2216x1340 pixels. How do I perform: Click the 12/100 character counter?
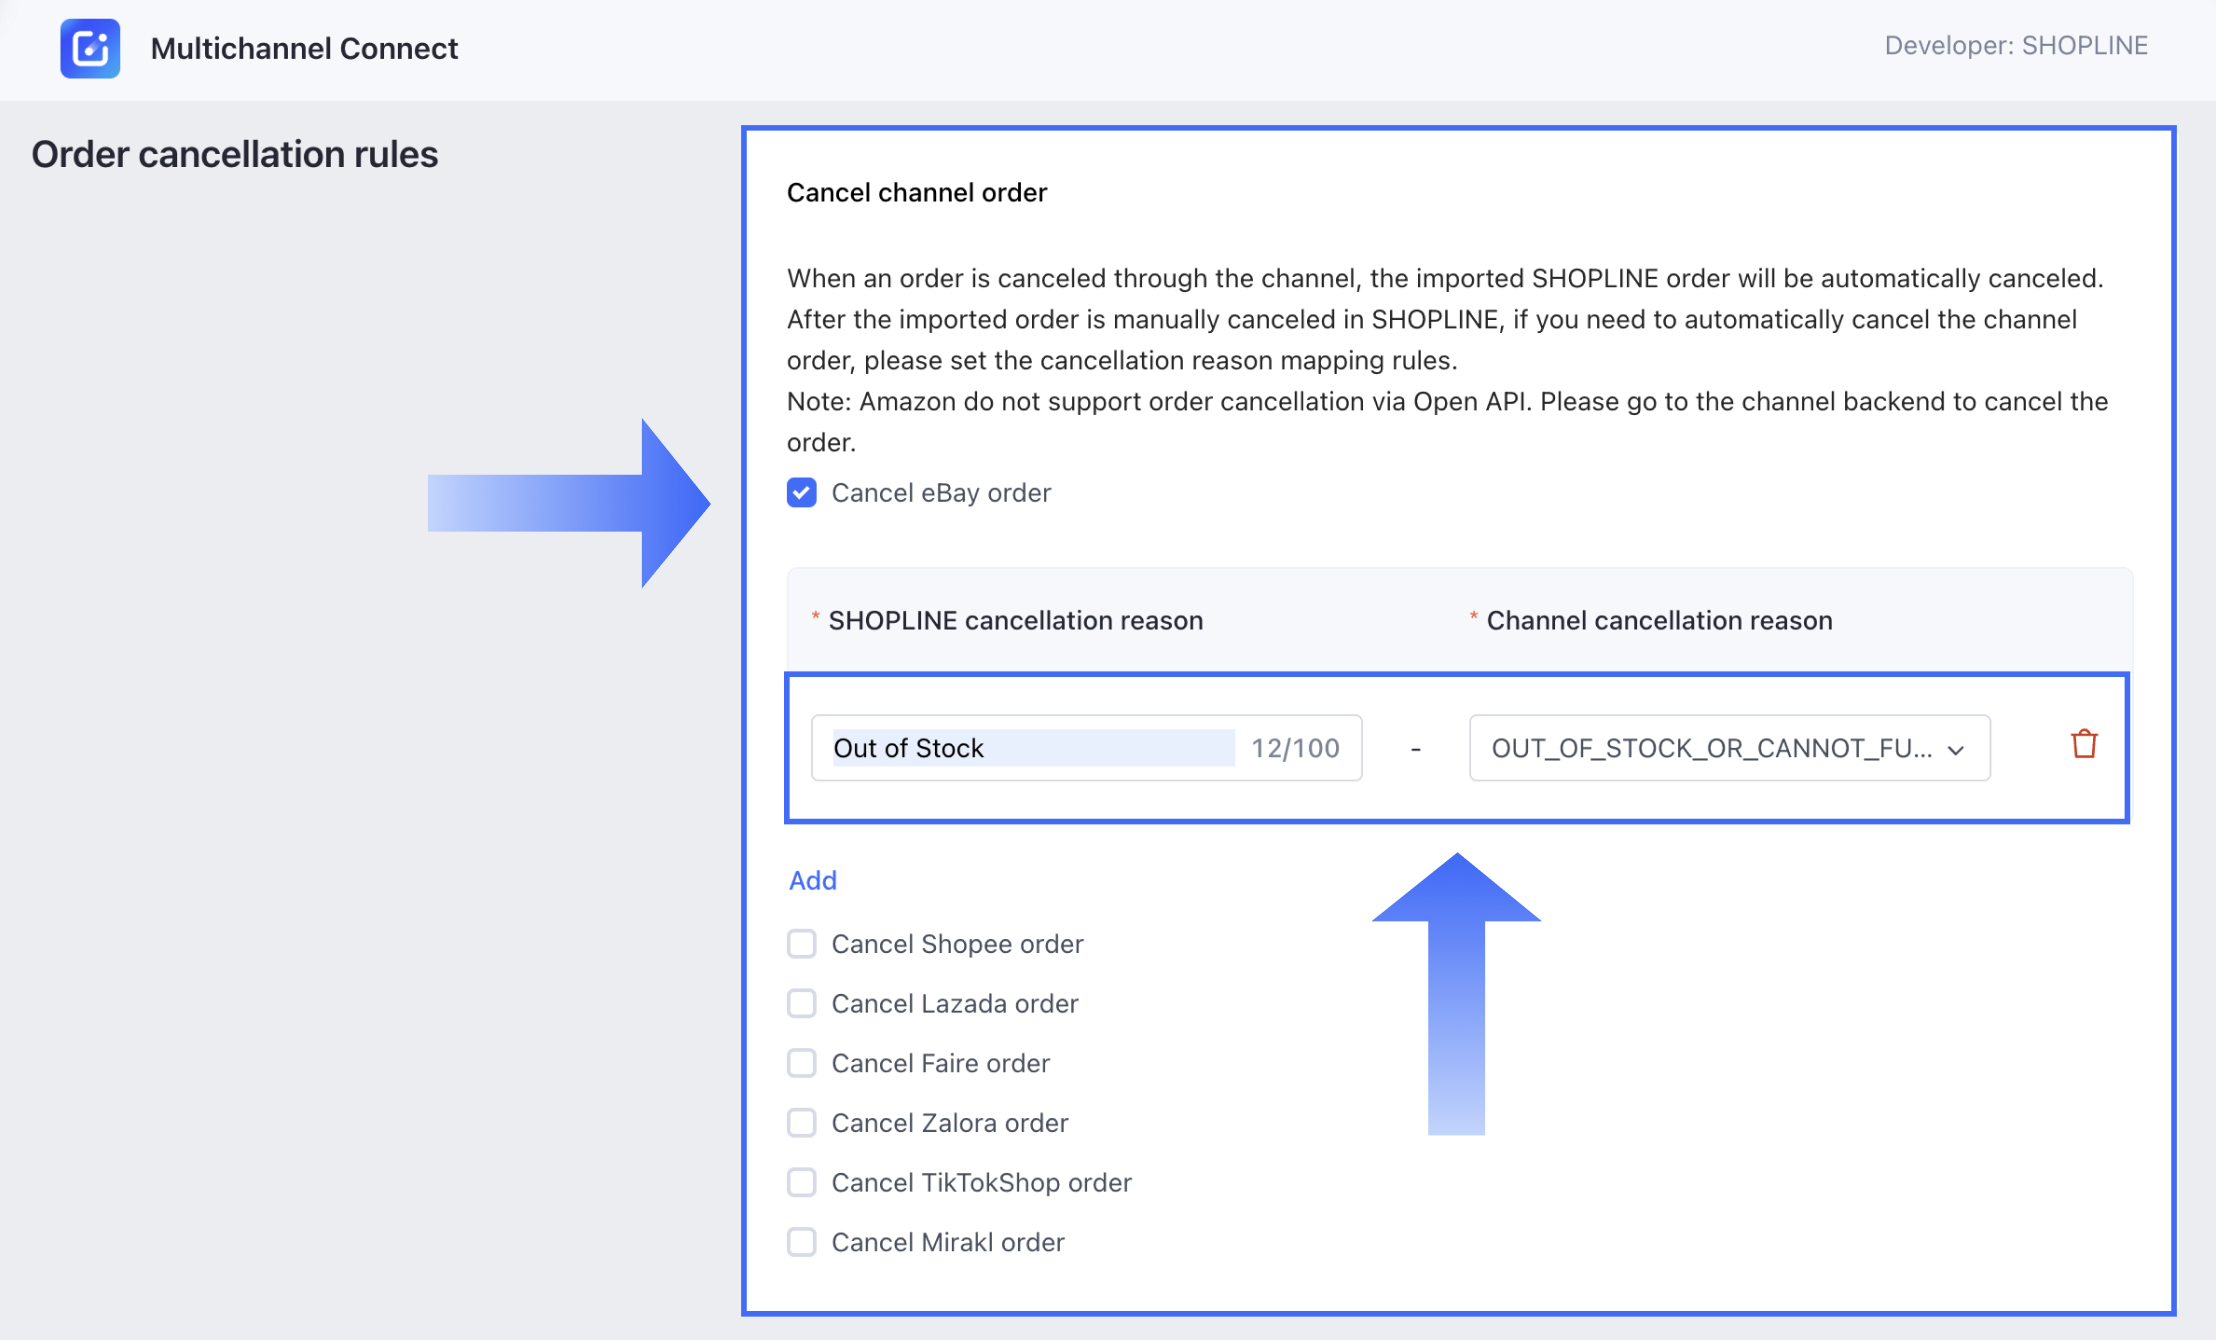1295,748
